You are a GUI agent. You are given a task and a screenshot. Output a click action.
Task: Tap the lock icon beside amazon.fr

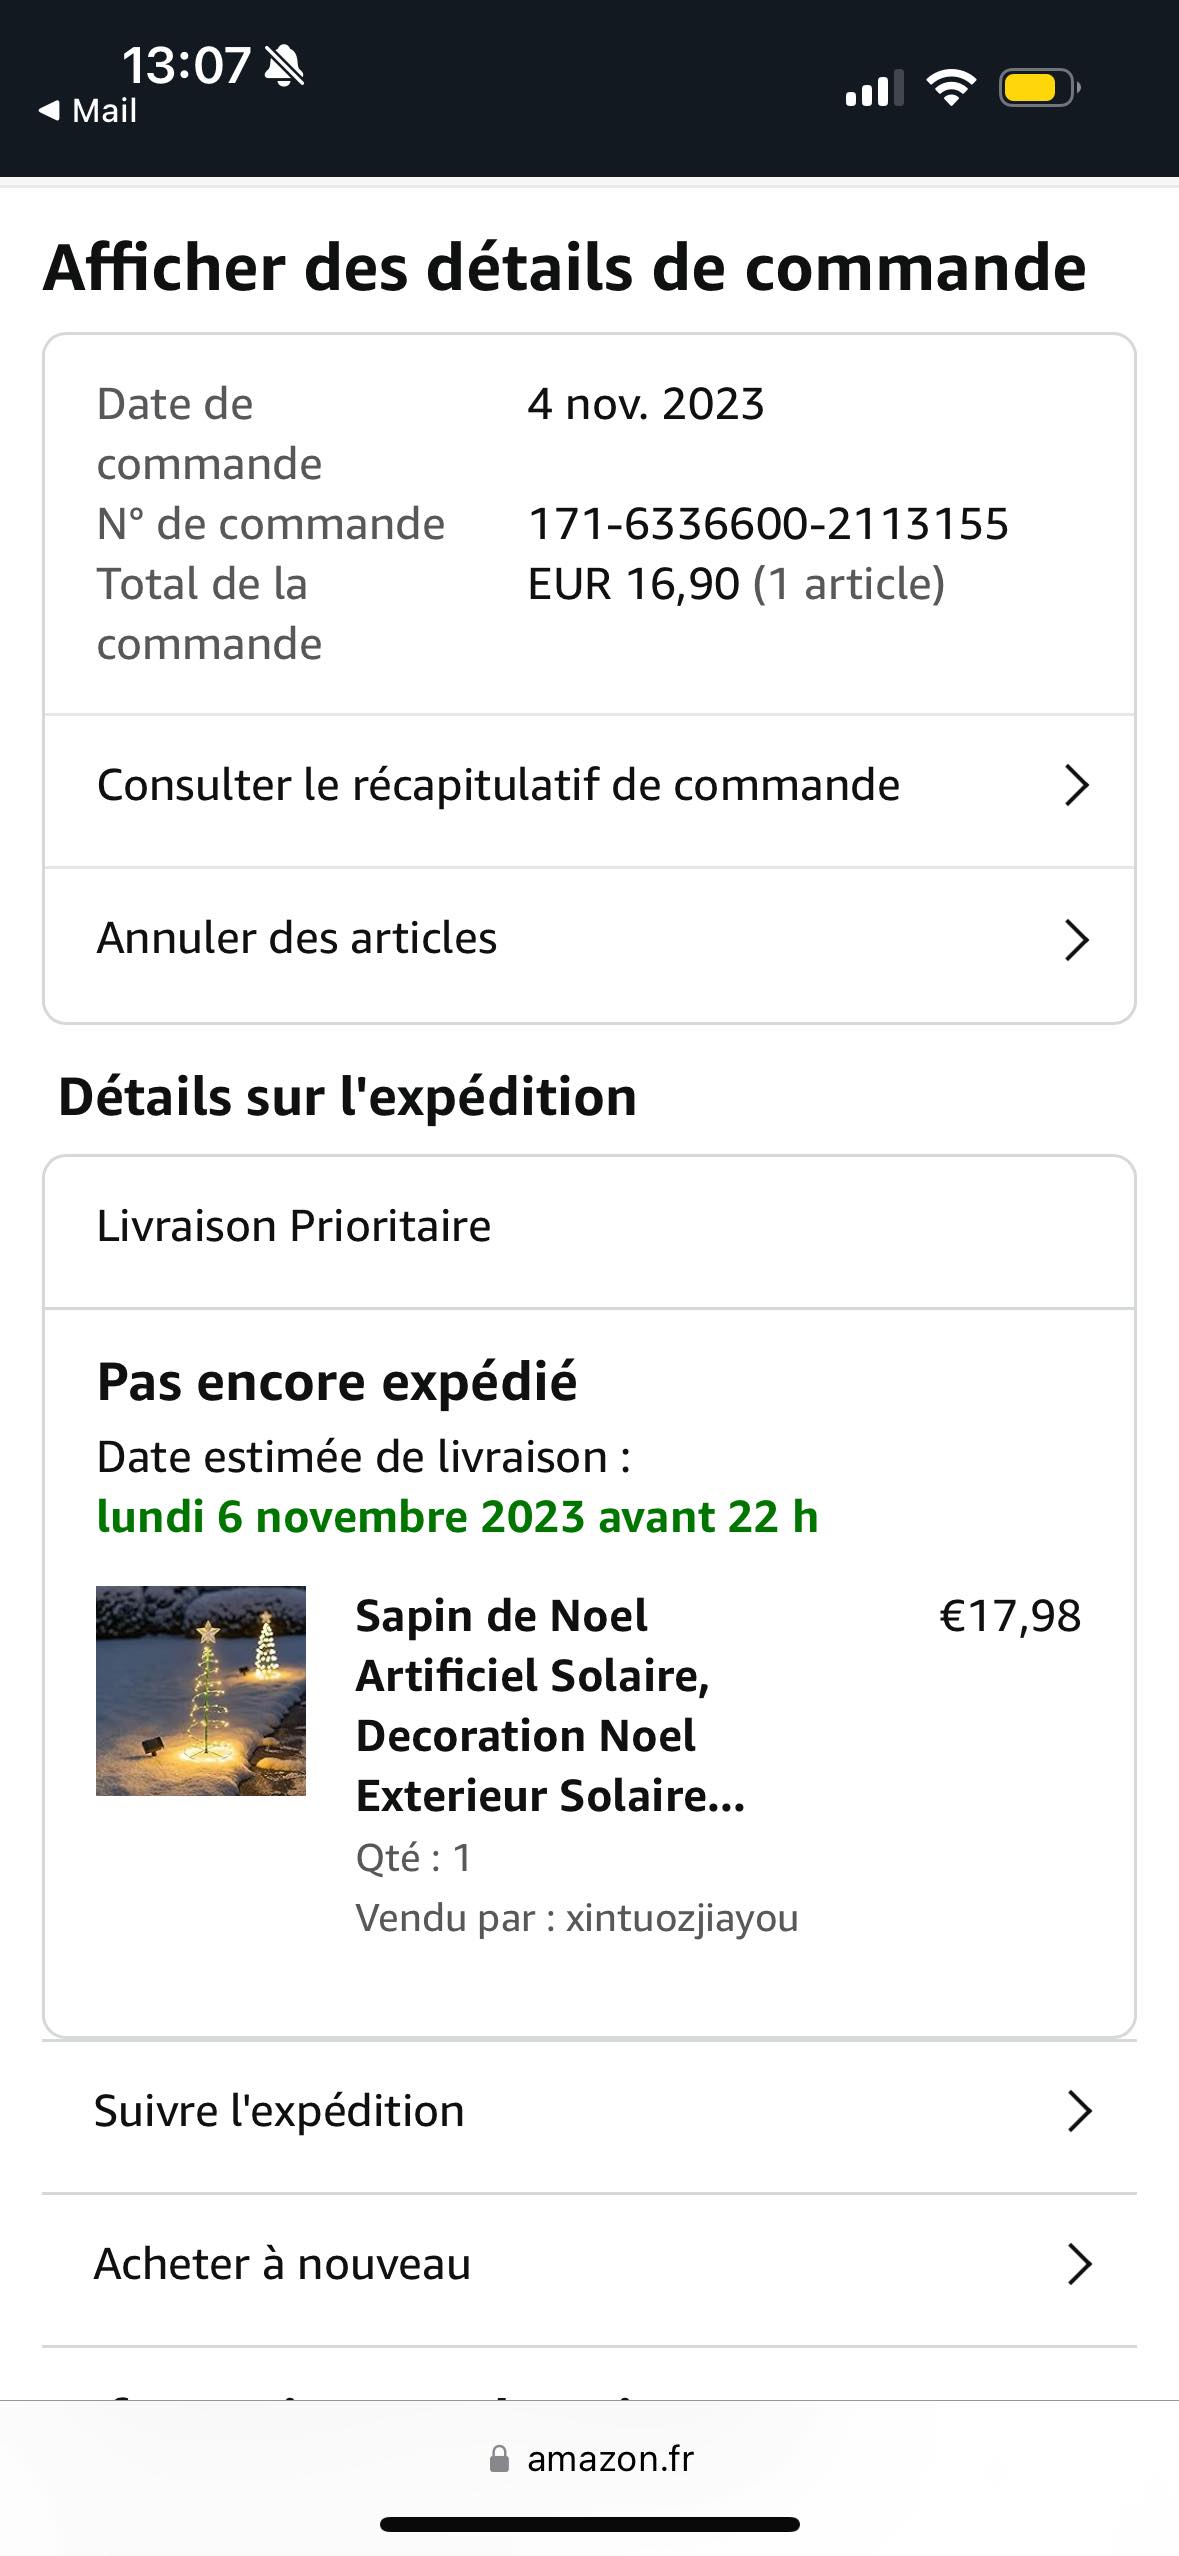tap(499, 2459)
